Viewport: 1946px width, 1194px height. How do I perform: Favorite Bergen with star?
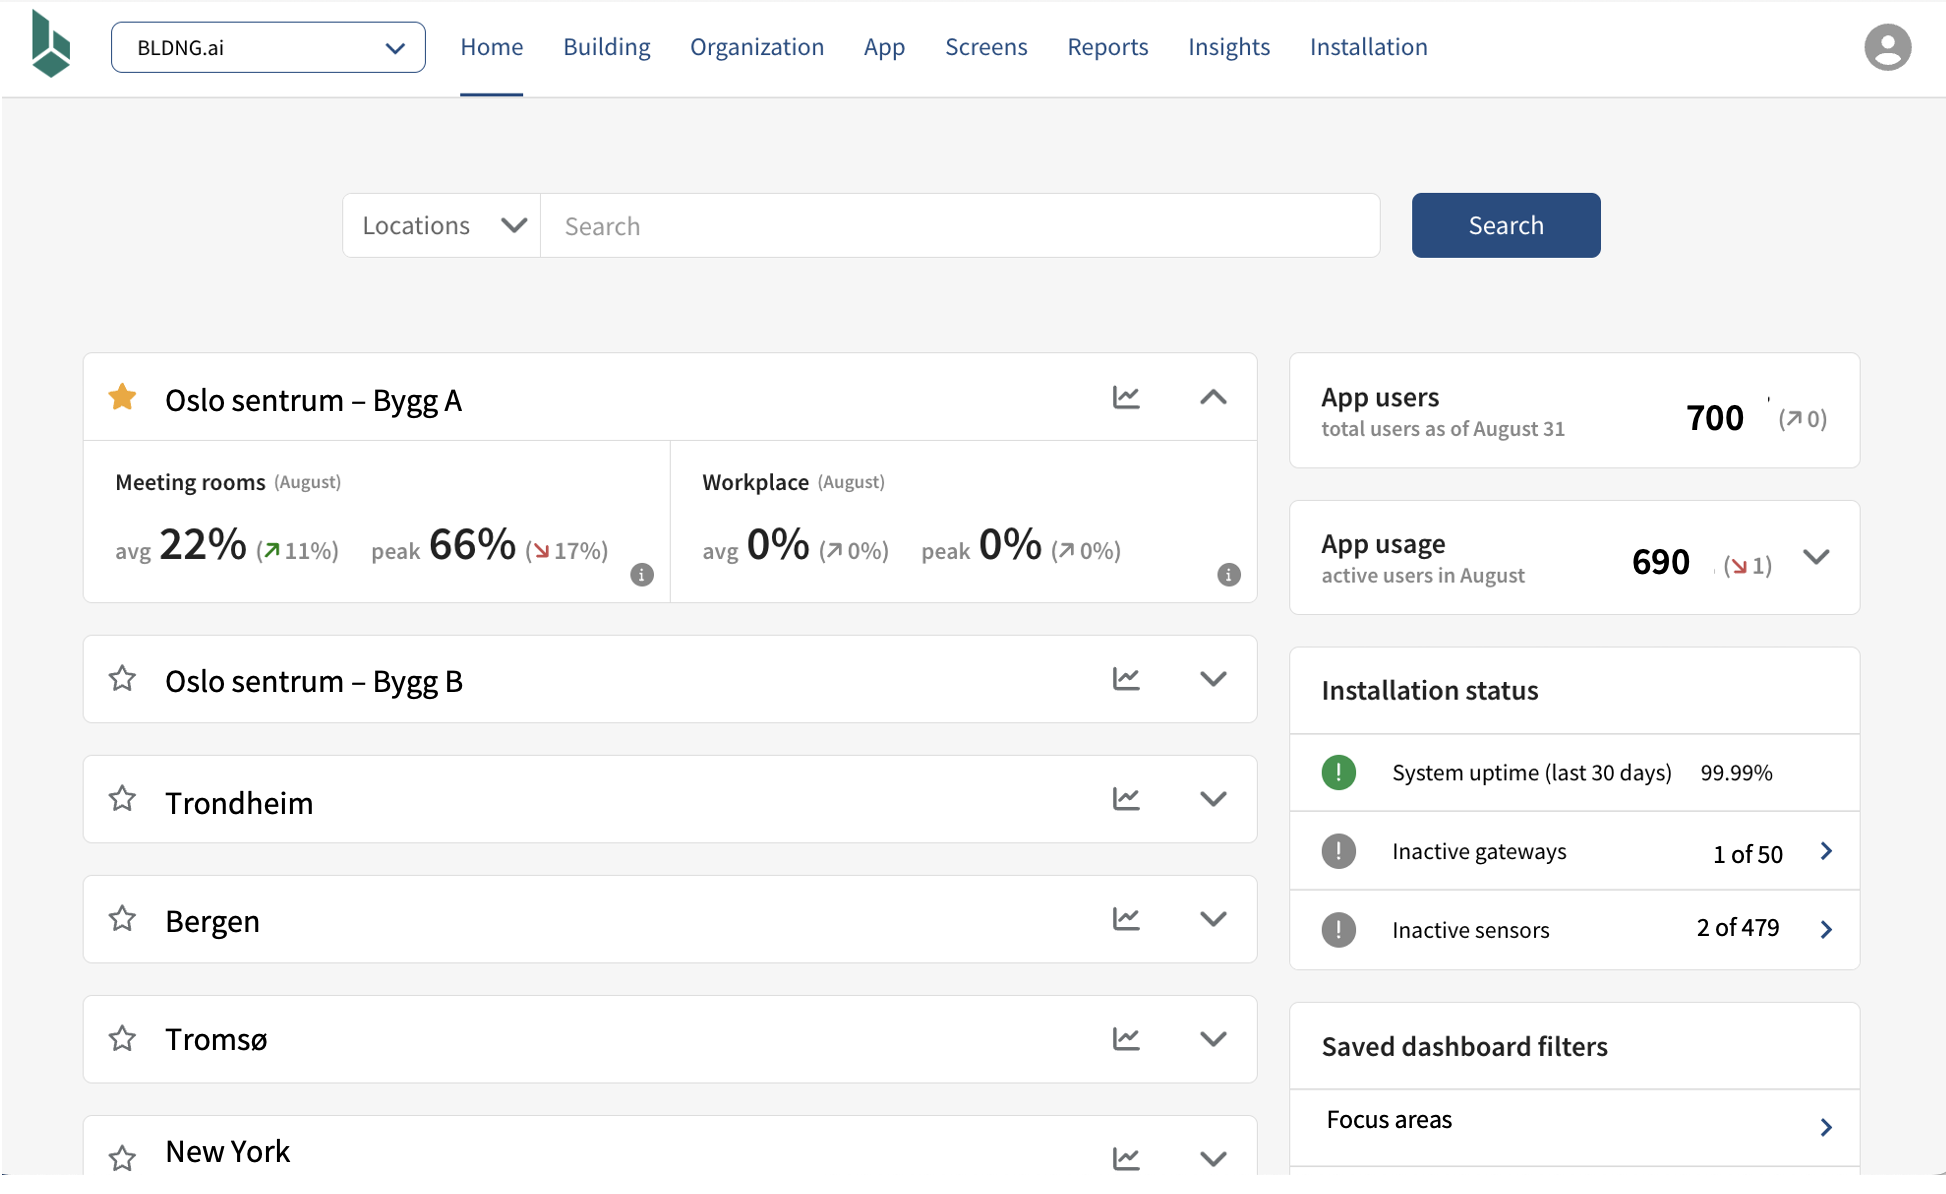click(122, 918)
